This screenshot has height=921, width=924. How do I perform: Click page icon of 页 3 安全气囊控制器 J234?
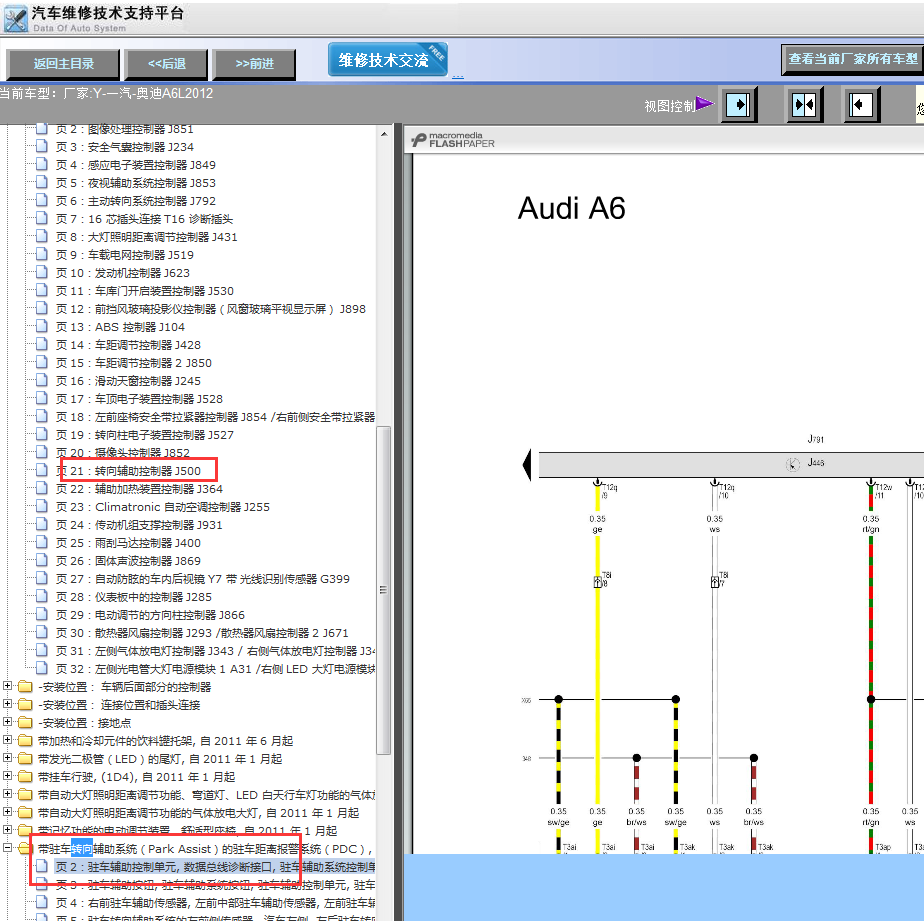point(42,146)
